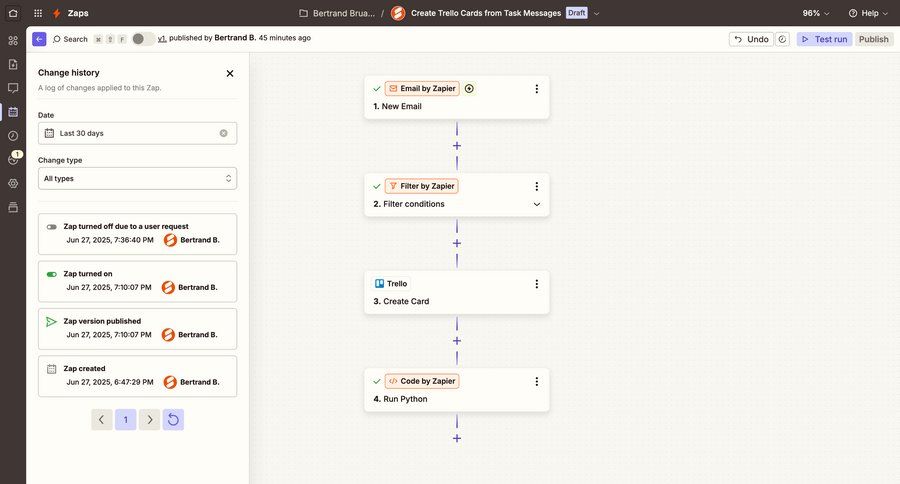Go to Zapier home icon

point(13,13)
